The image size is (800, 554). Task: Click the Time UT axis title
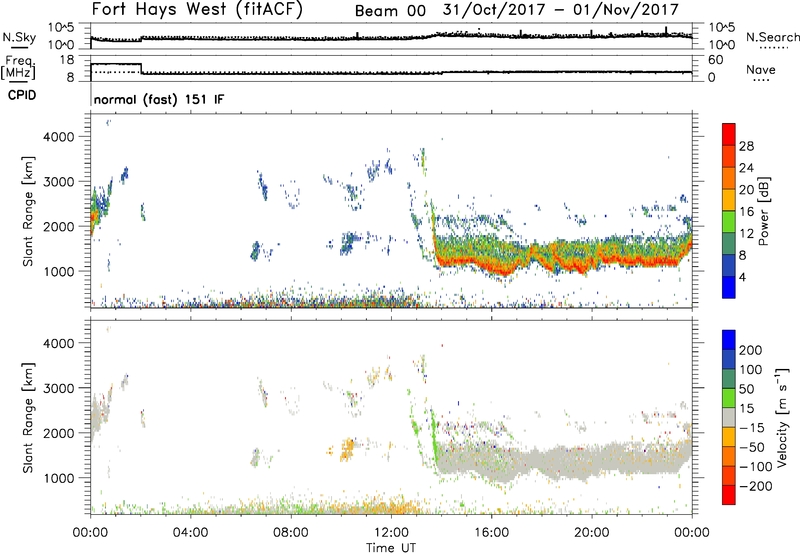pos(391,548)
